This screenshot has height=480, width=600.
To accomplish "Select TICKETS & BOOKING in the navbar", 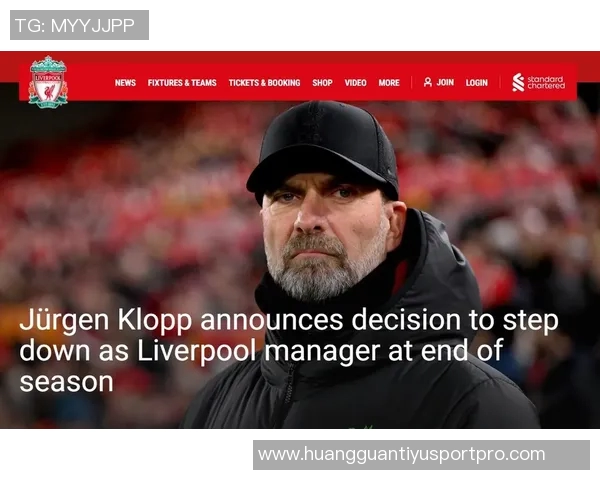I will coord(264,83).
